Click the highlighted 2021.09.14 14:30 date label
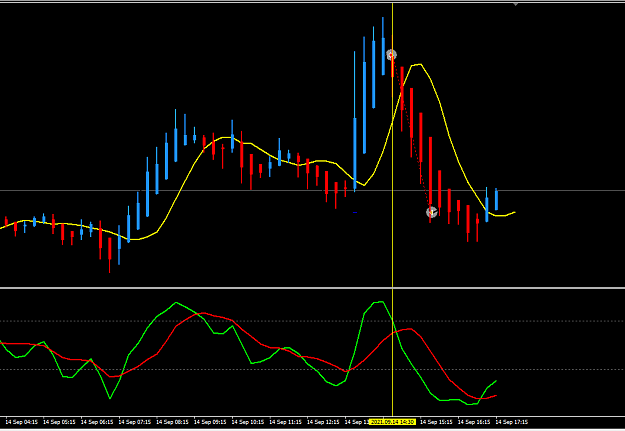This screenshot has height=431, width=625. (392, 422)
